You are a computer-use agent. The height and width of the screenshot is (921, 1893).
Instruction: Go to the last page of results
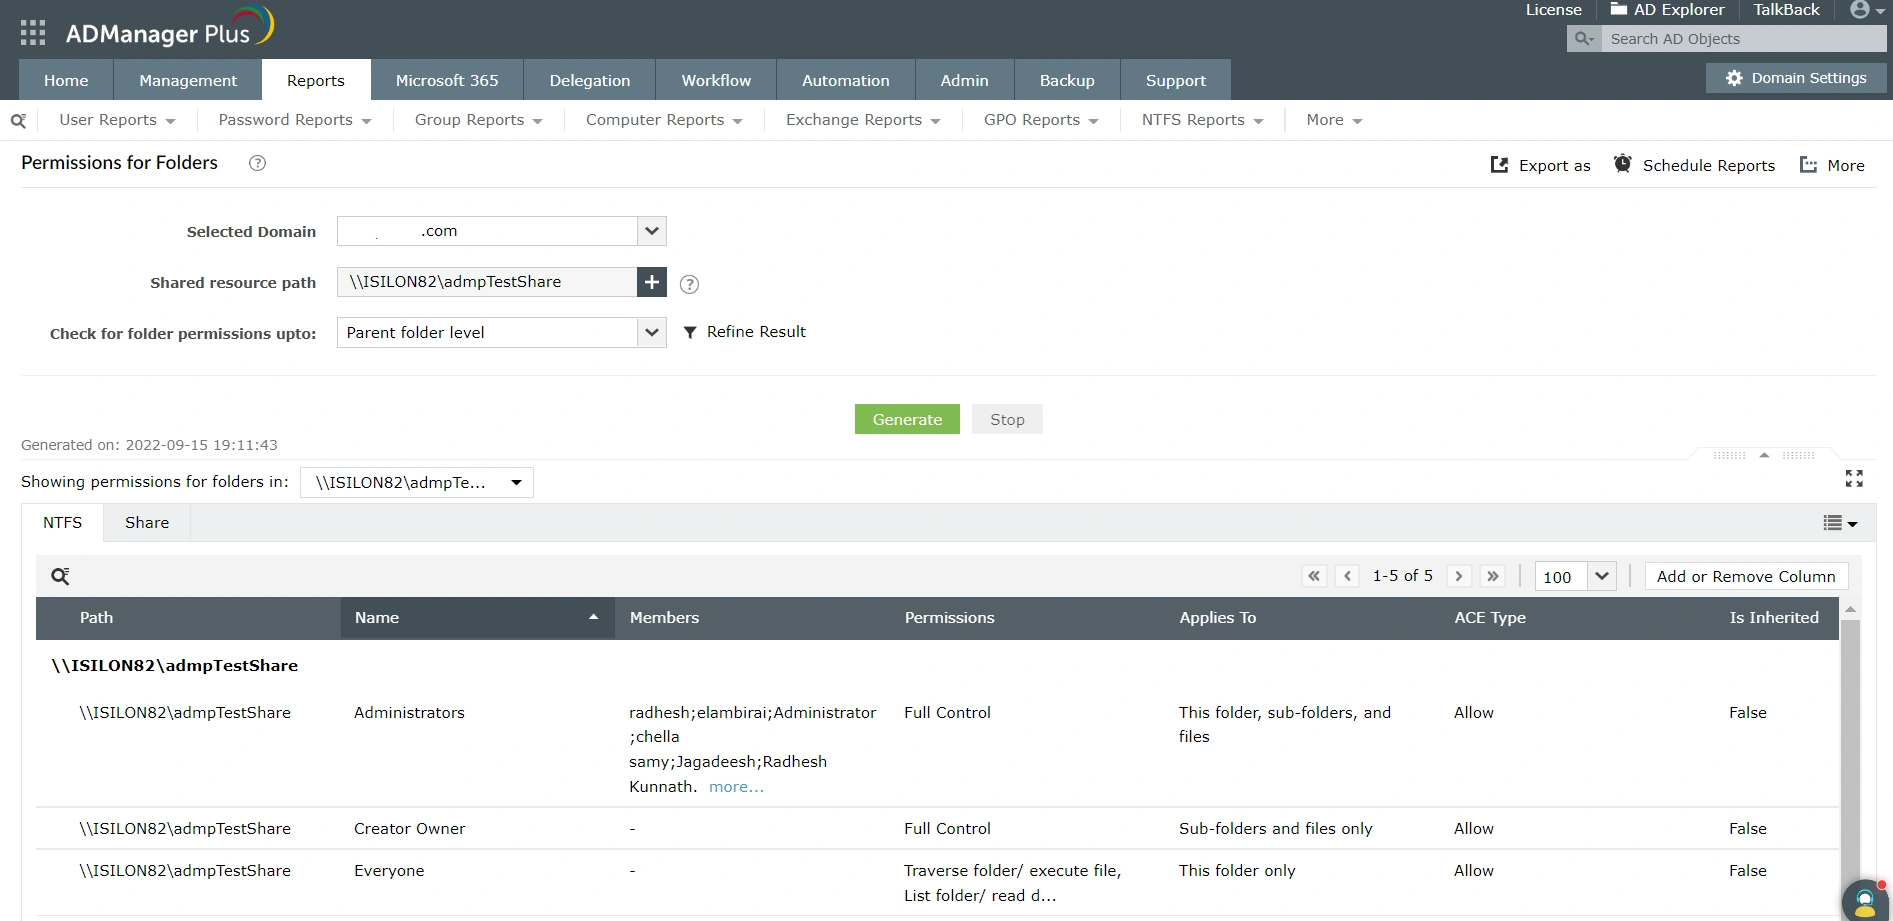pyautogui.click(x=1493, y=576)
